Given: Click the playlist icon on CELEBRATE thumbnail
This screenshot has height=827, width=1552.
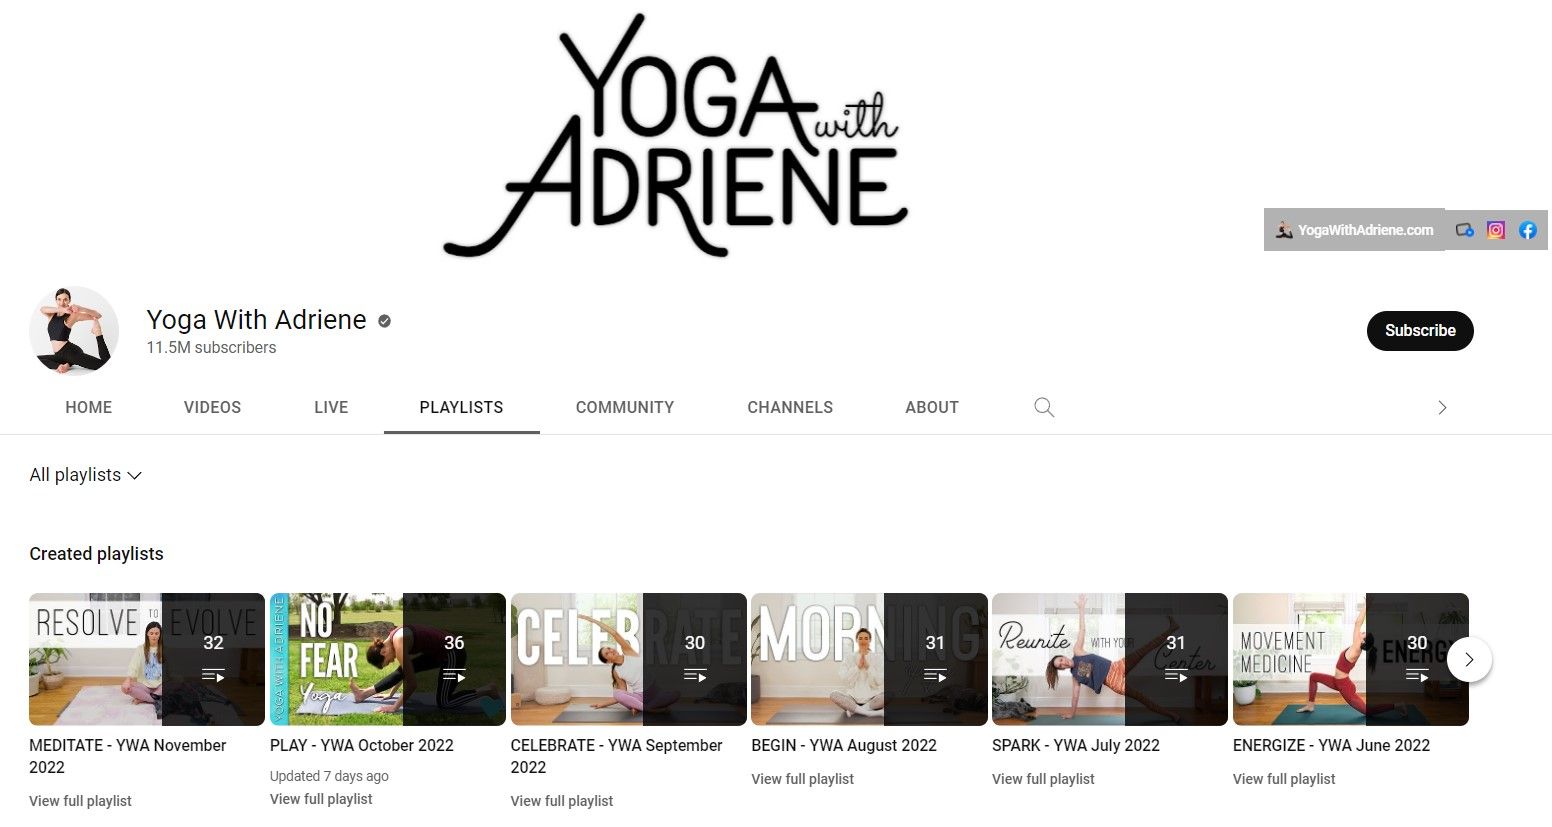Looking at the screenshot, I should (x=695, y=676).
